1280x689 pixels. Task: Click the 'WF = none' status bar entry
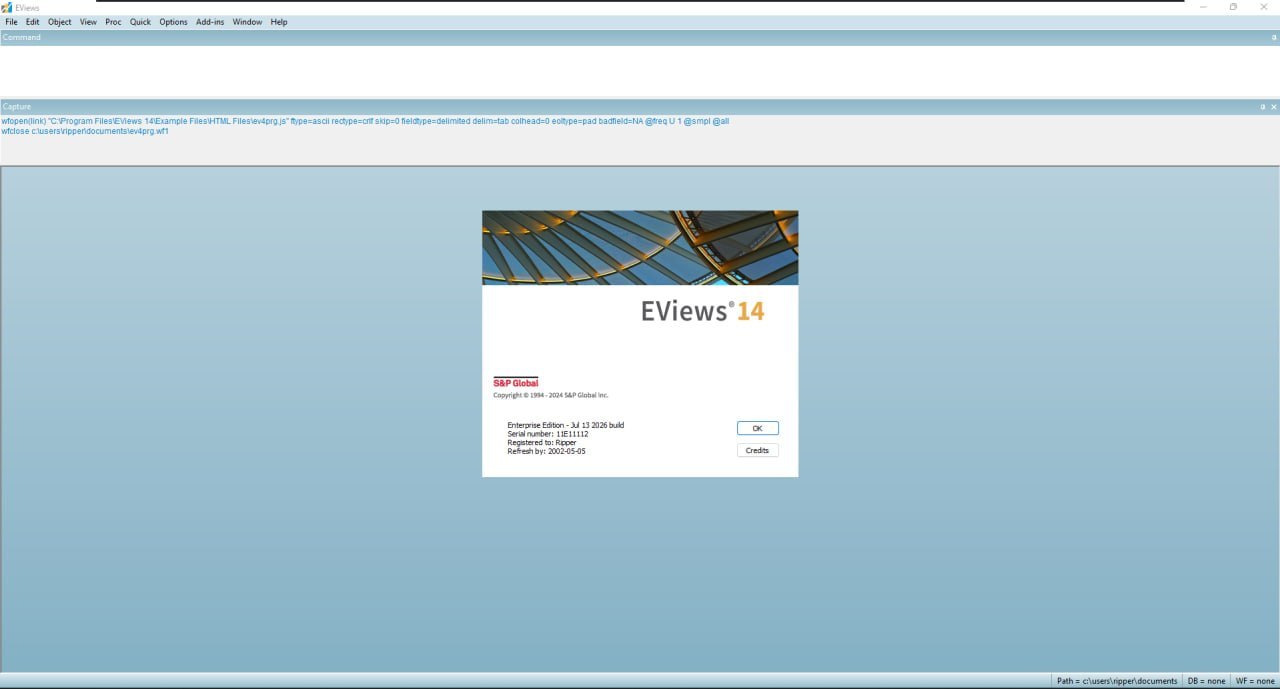1255,681
